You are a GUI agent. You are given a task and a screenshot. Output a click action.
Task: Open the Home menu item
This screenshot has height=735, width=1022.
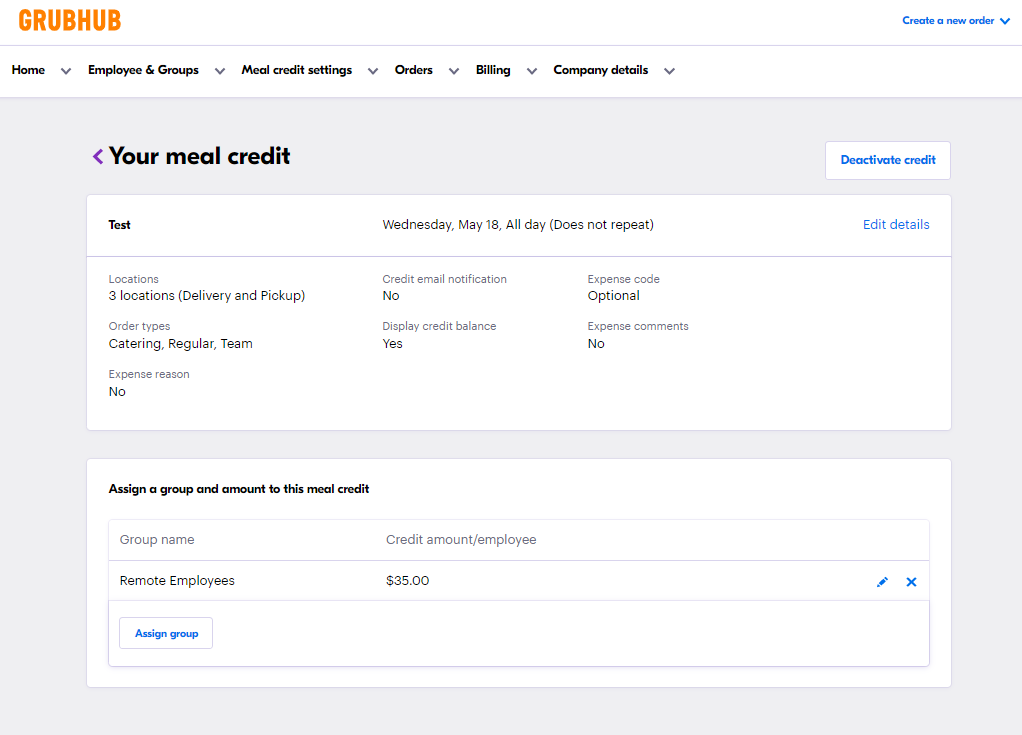coord(28,70)
